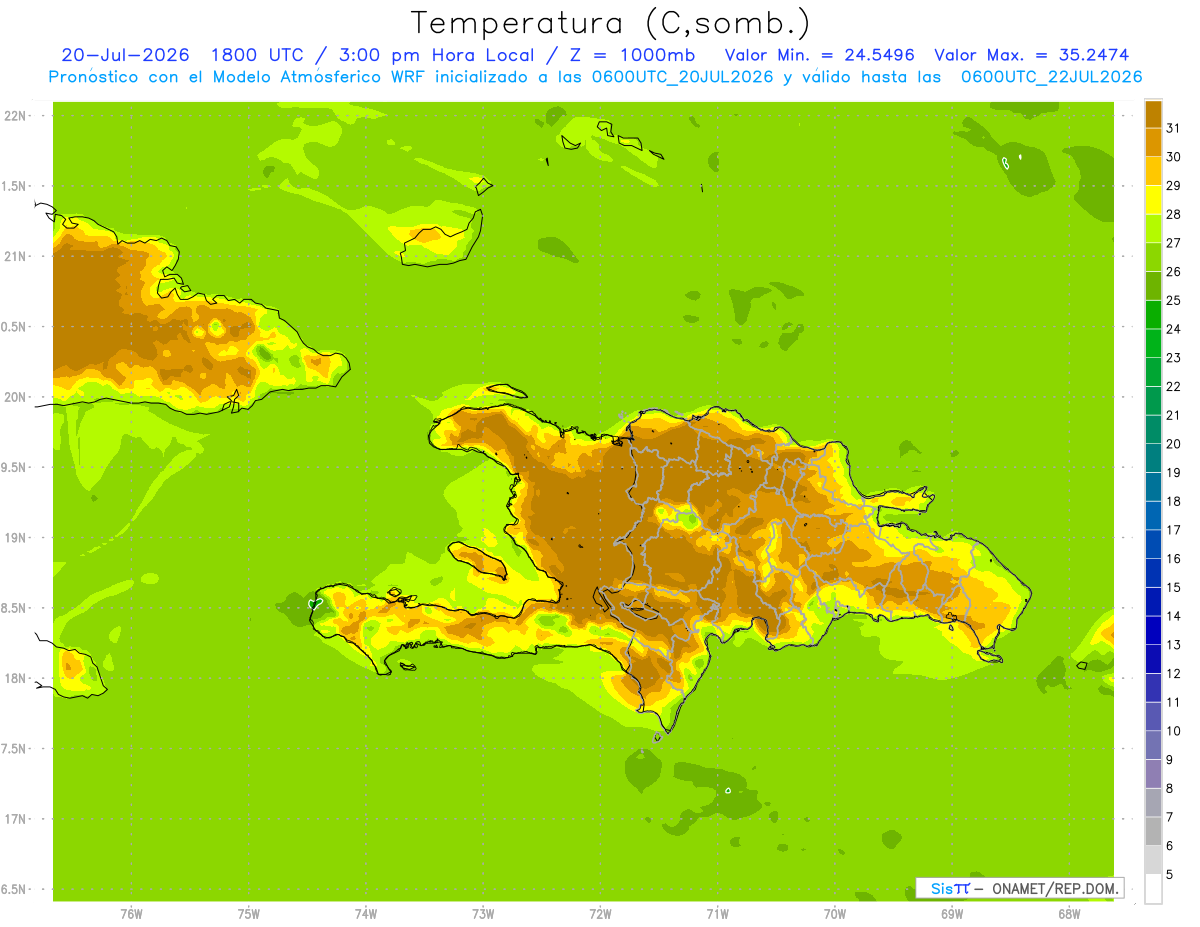Click the "0600UTC_22JUL2026" valid-until time

pyautogui.click(x=1051, y=77)
